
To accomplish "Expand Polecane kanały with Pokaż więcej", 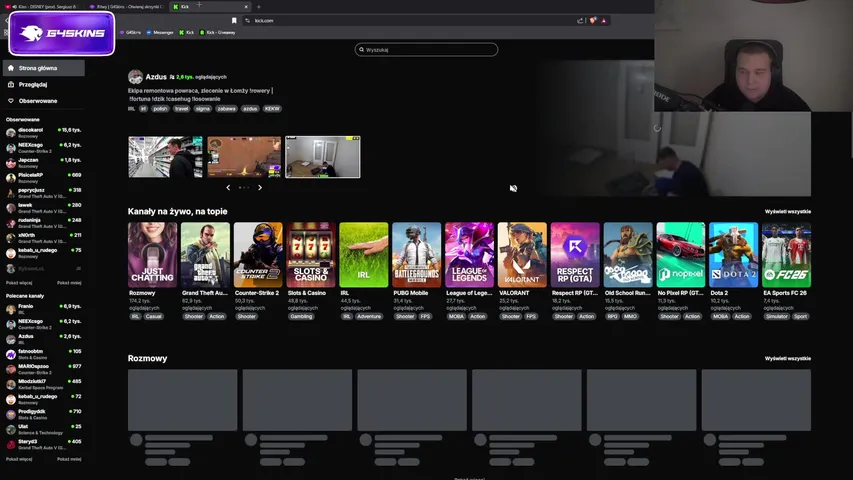I will coord(19,459).
